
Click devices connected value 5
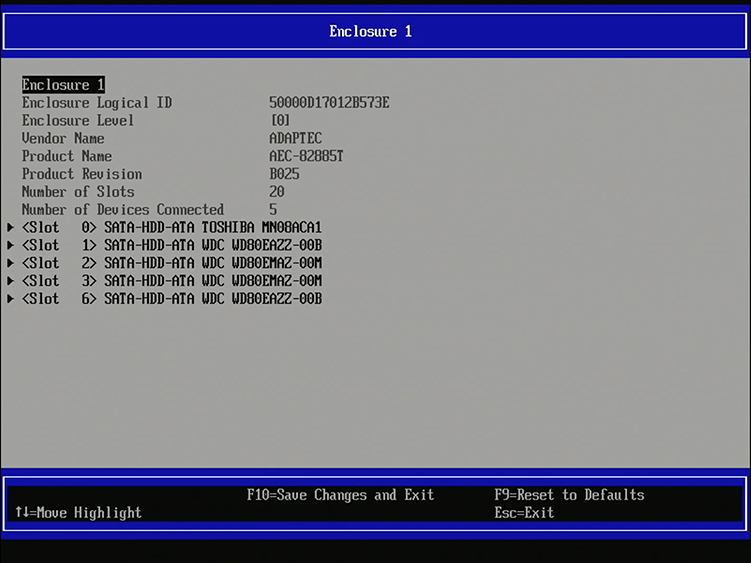[x=273, y=209]
